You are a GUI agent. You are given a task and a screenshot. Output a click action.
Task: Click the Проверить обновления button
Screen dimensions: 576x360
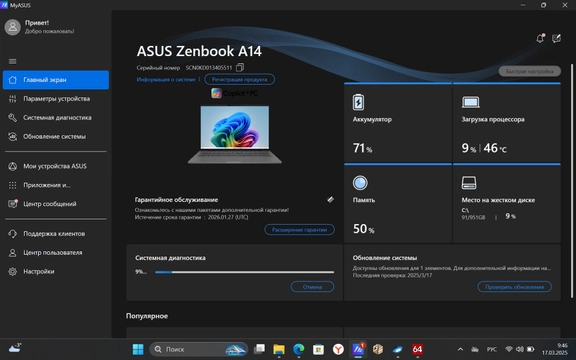tap(514, 287)
